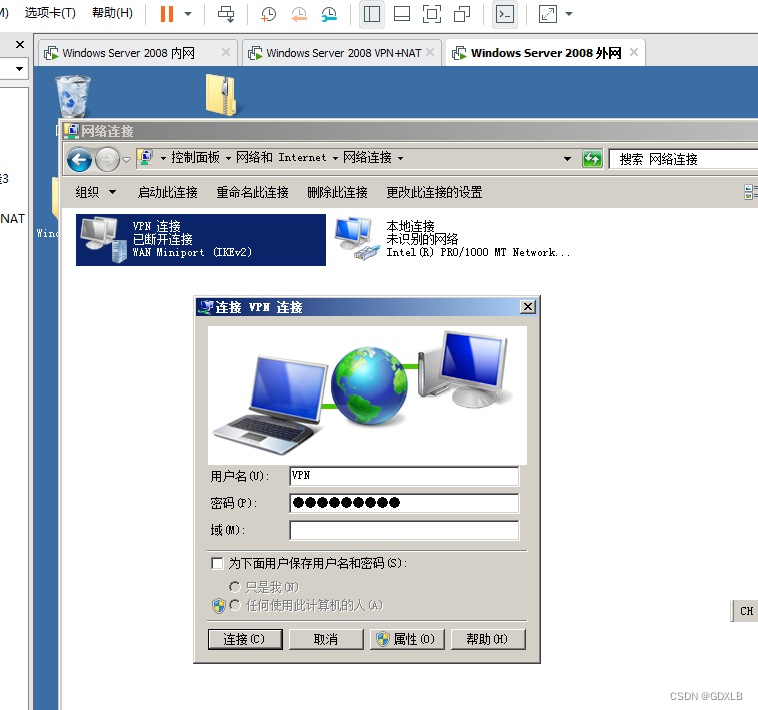Image resolution: width=758 pixels, height=710 pixels.
Task: Switch to Windows Server 2008 VPN+NAT tab
Action: [x=344, y=53]
